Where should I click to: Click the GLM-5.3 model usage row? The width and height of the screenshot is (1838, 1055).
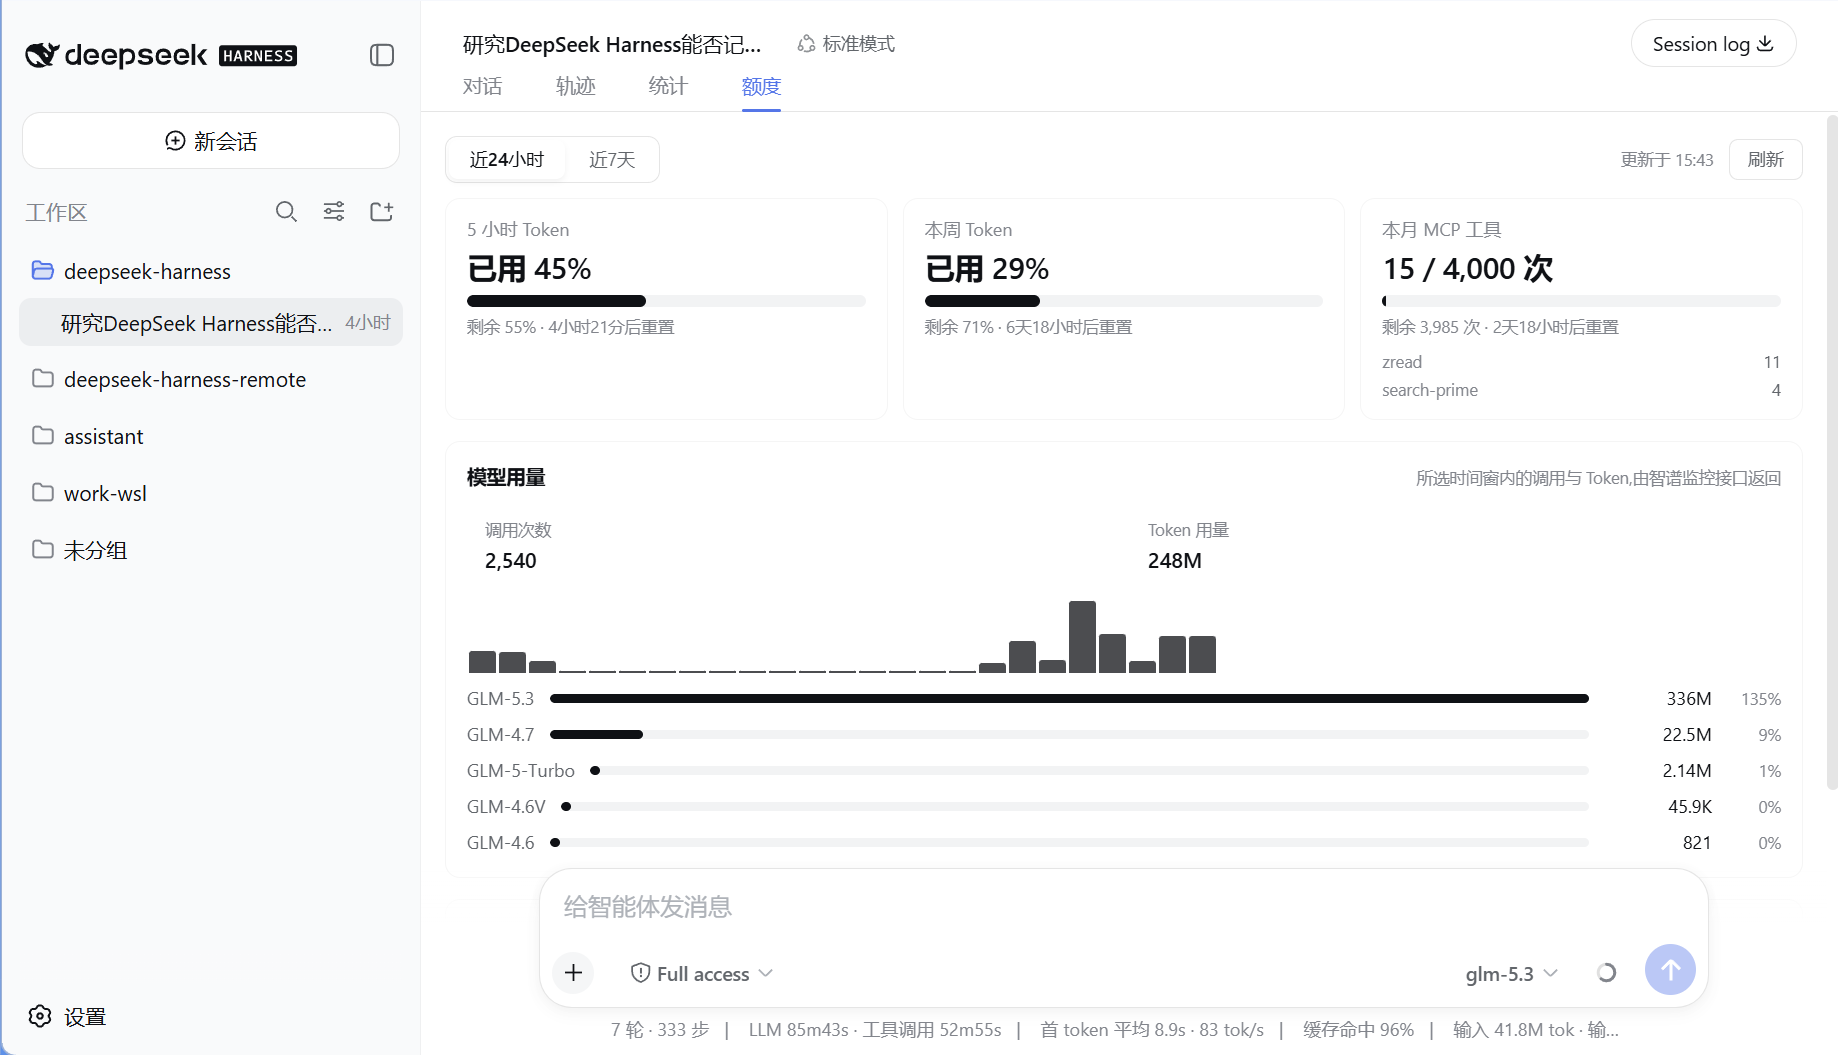coord(1123,699)
